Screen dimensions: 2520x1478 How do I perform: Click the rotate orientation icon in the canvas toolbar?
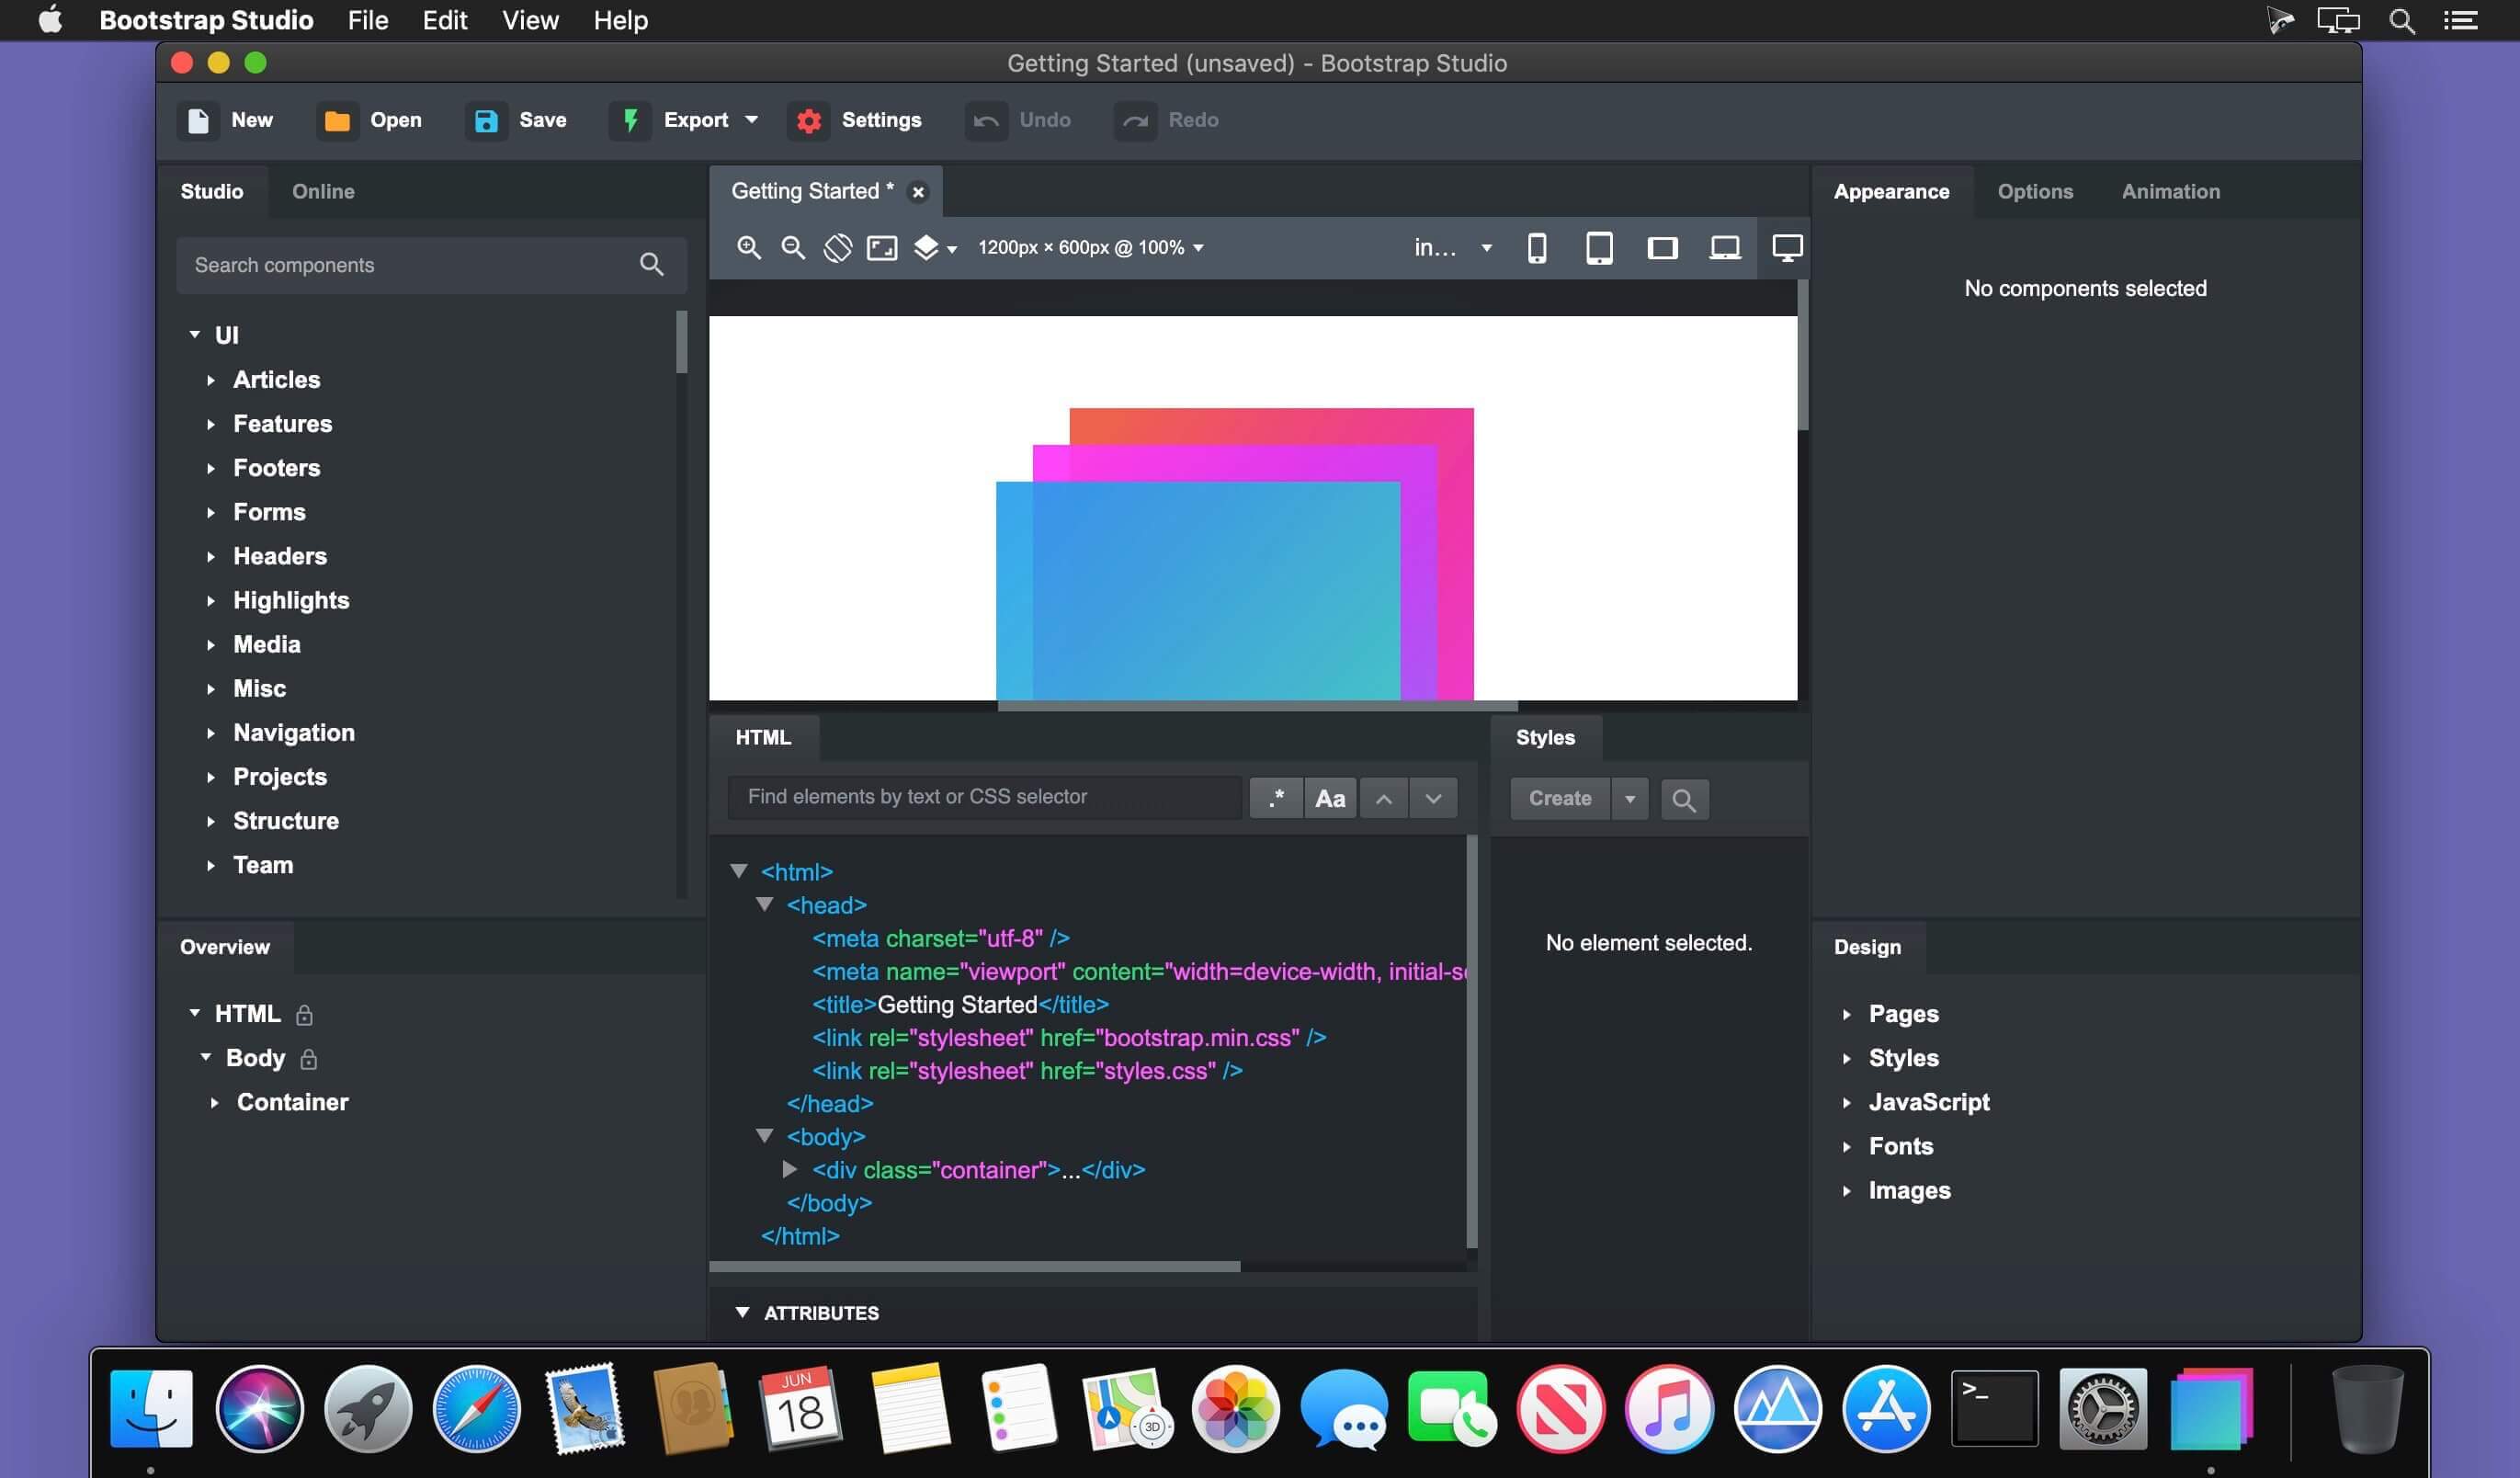[x=836, y=247]
